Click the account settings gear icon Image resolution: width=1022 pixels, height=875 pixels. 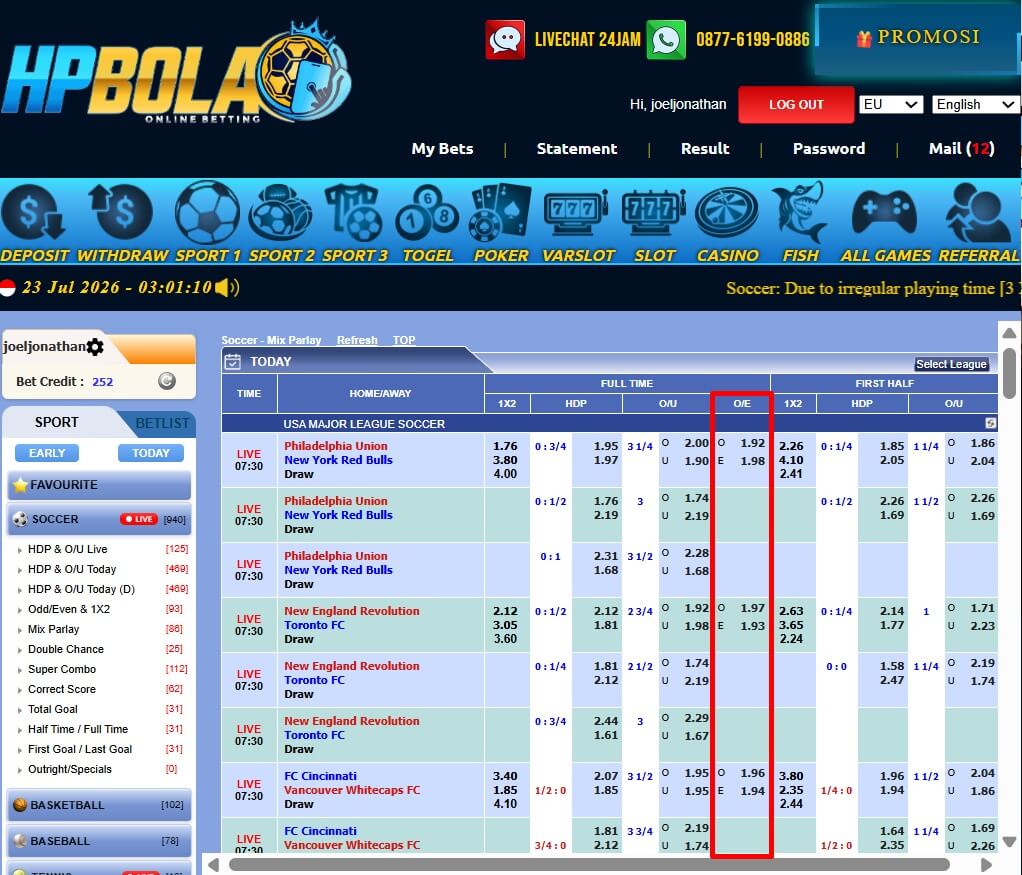tap(95, 347)
